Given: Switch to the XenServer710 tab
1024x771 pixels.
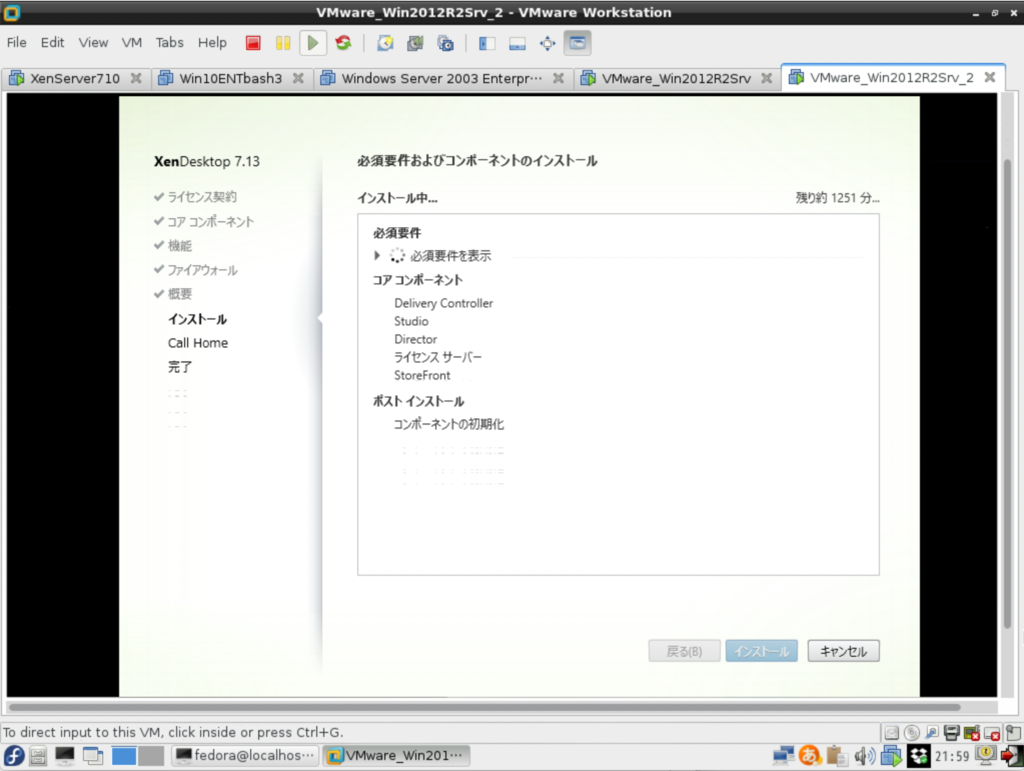Looking at the screenshot, I should [74, 78].
